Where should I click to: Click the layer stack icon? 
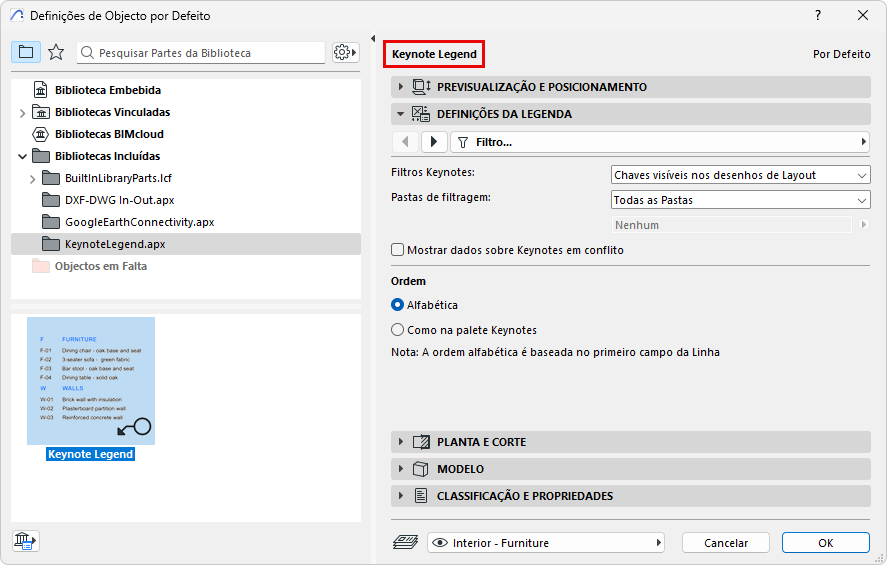406,542
